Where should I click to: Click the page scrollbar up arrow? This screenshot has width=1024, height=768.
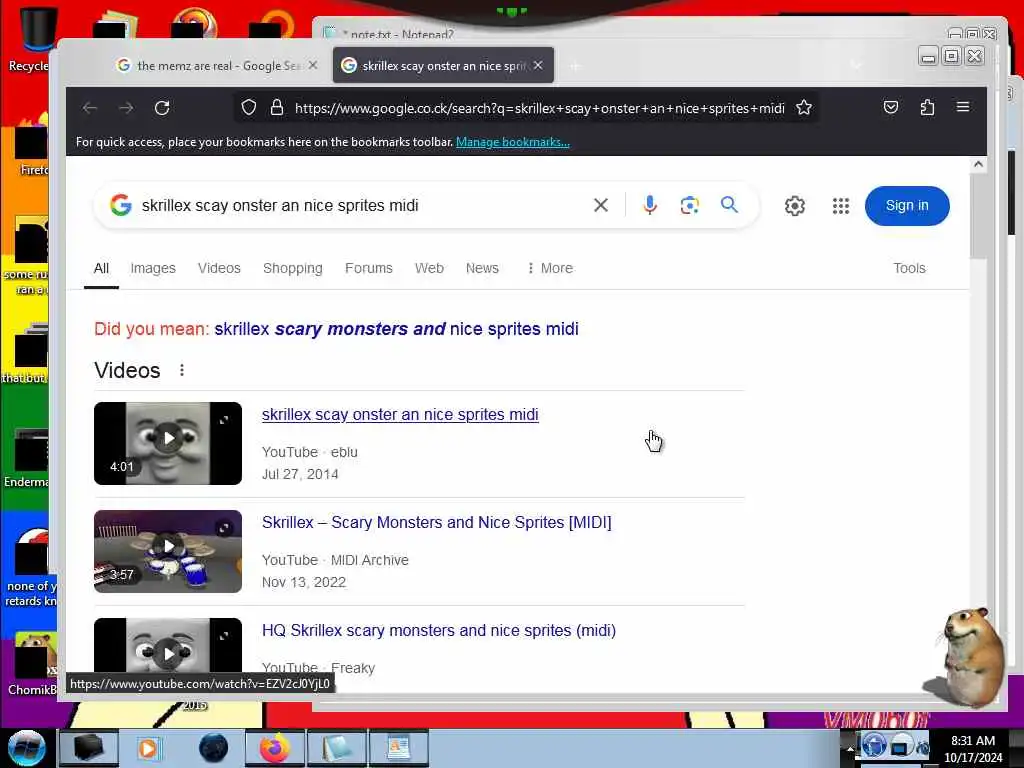tap(978, 165)
